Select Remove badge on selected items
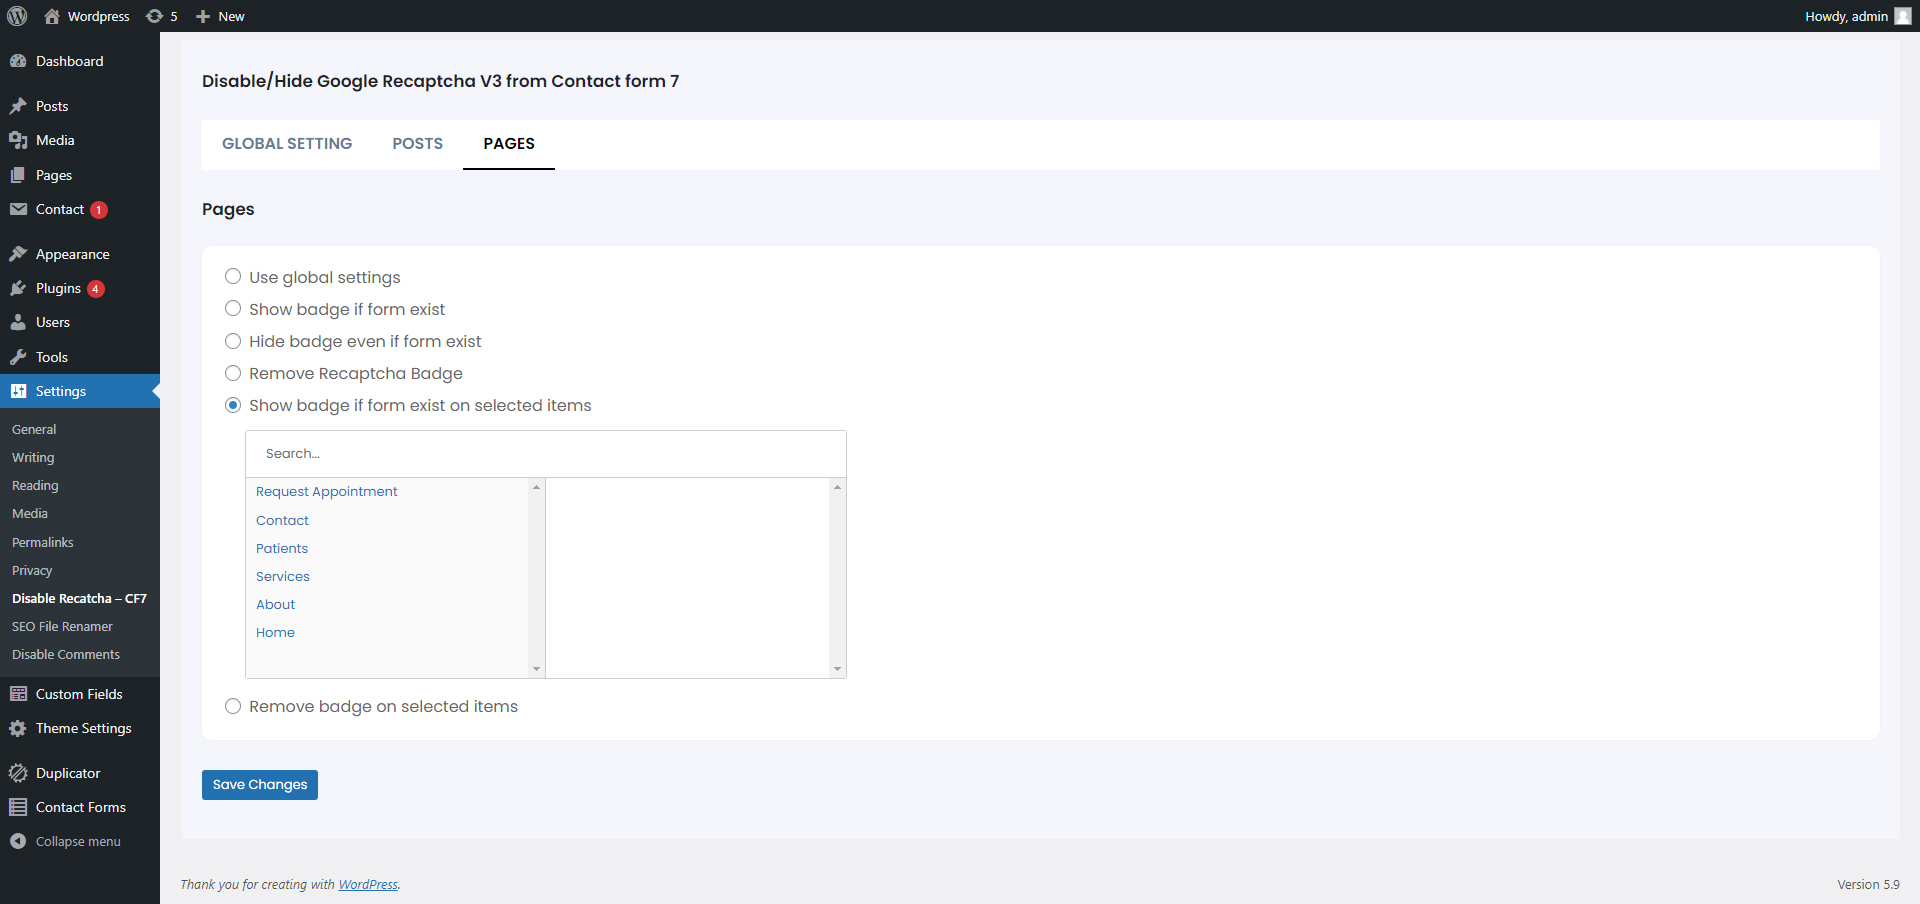The image size is (1920, 904). pyautogui.click(x=233, y=706)
